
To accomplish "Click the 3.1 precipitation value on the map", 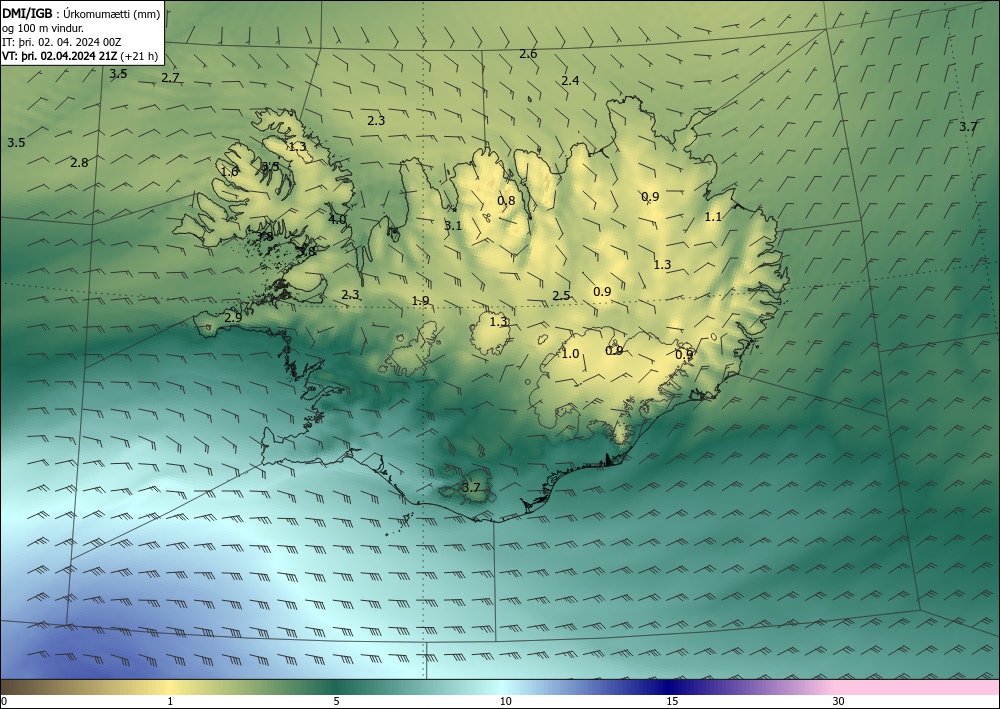I will [x=453, y=226].
